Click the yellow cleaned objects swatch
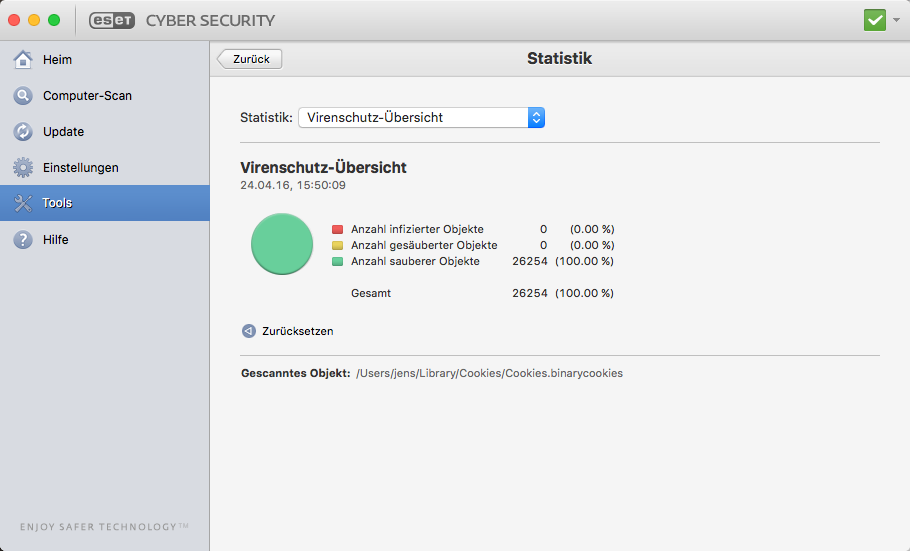Screen dimensions: 910x551 337,245
